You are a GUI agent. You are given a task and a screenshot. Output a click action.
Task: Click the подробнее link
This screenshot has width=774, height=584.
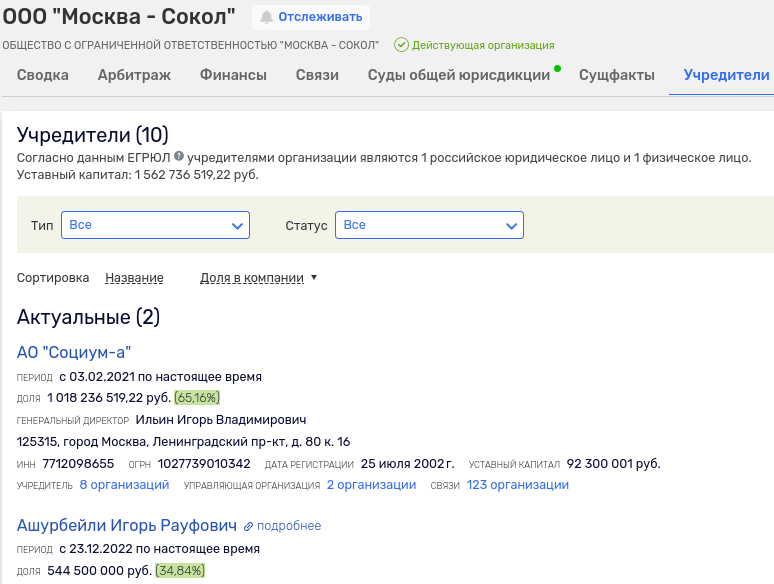click(289, 526)
